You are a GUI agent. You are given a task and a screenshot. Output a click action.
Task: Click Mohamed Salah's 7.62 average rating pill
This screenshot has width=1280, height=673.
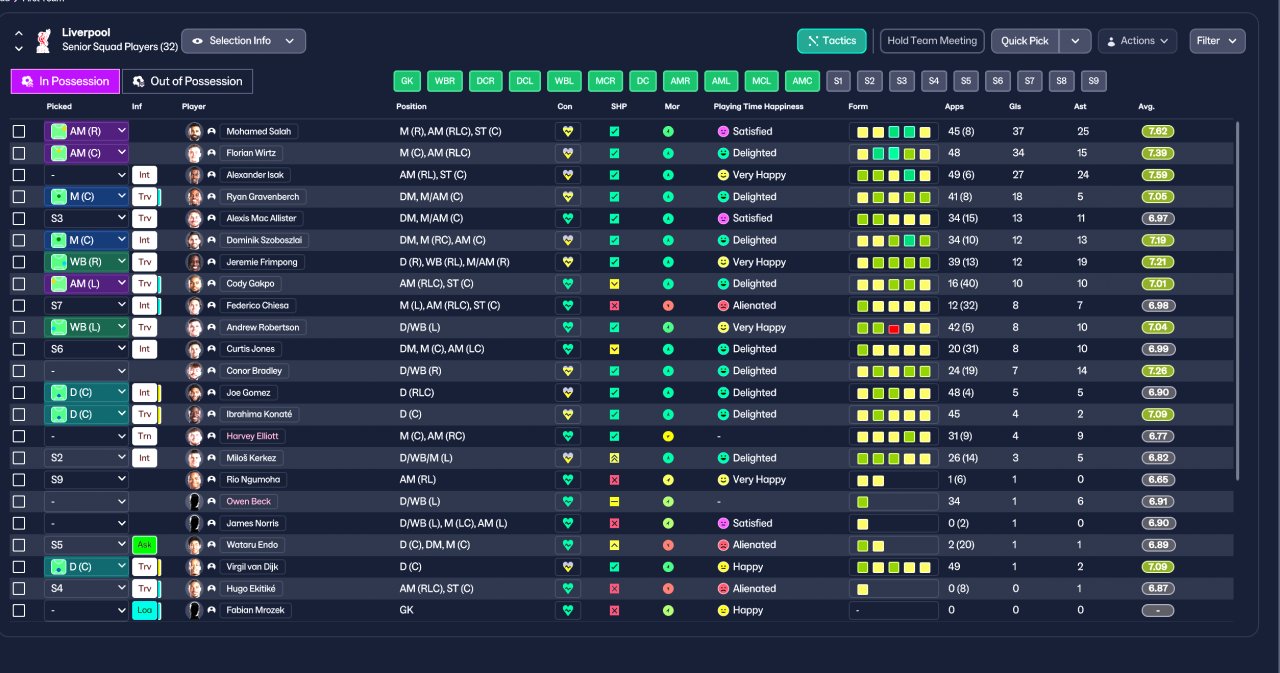[x=1158, y=131]
